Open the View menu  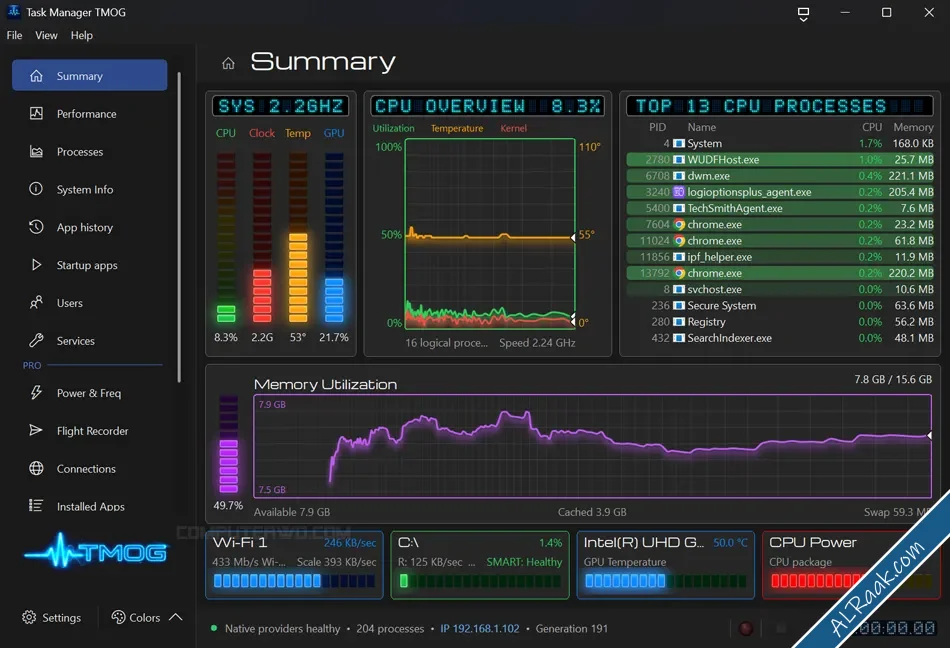pyautogui.click(x=46, y=35)
